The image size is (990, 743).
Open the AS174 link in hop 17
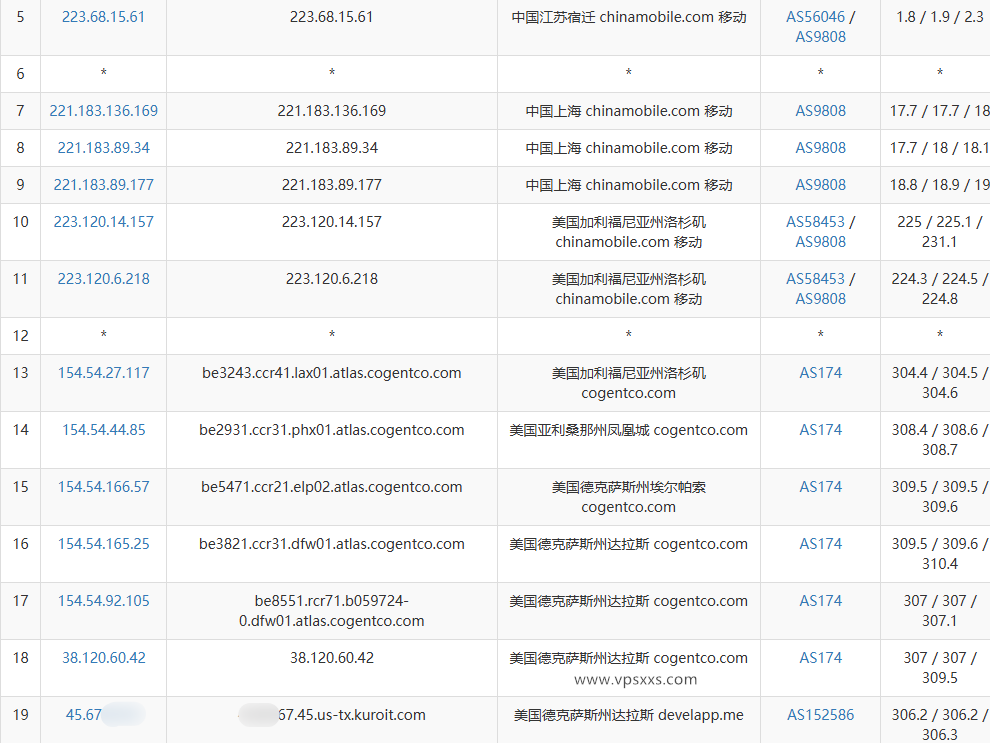[820, 601]
